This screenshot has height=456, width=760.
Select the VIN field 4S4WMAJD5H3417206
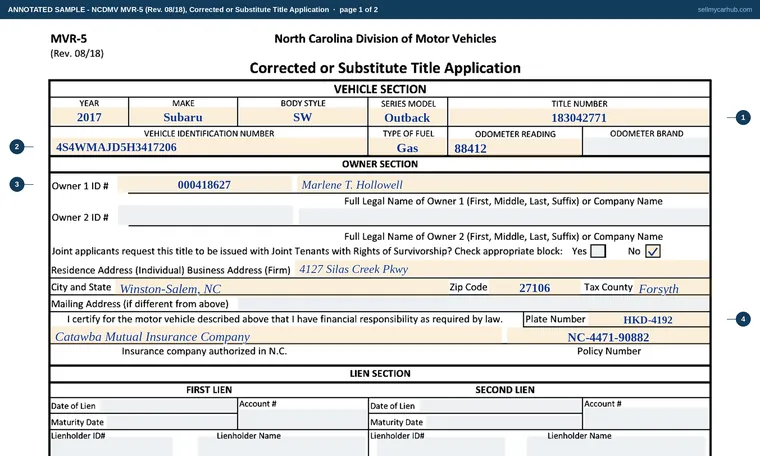click(x=208, y=147)
